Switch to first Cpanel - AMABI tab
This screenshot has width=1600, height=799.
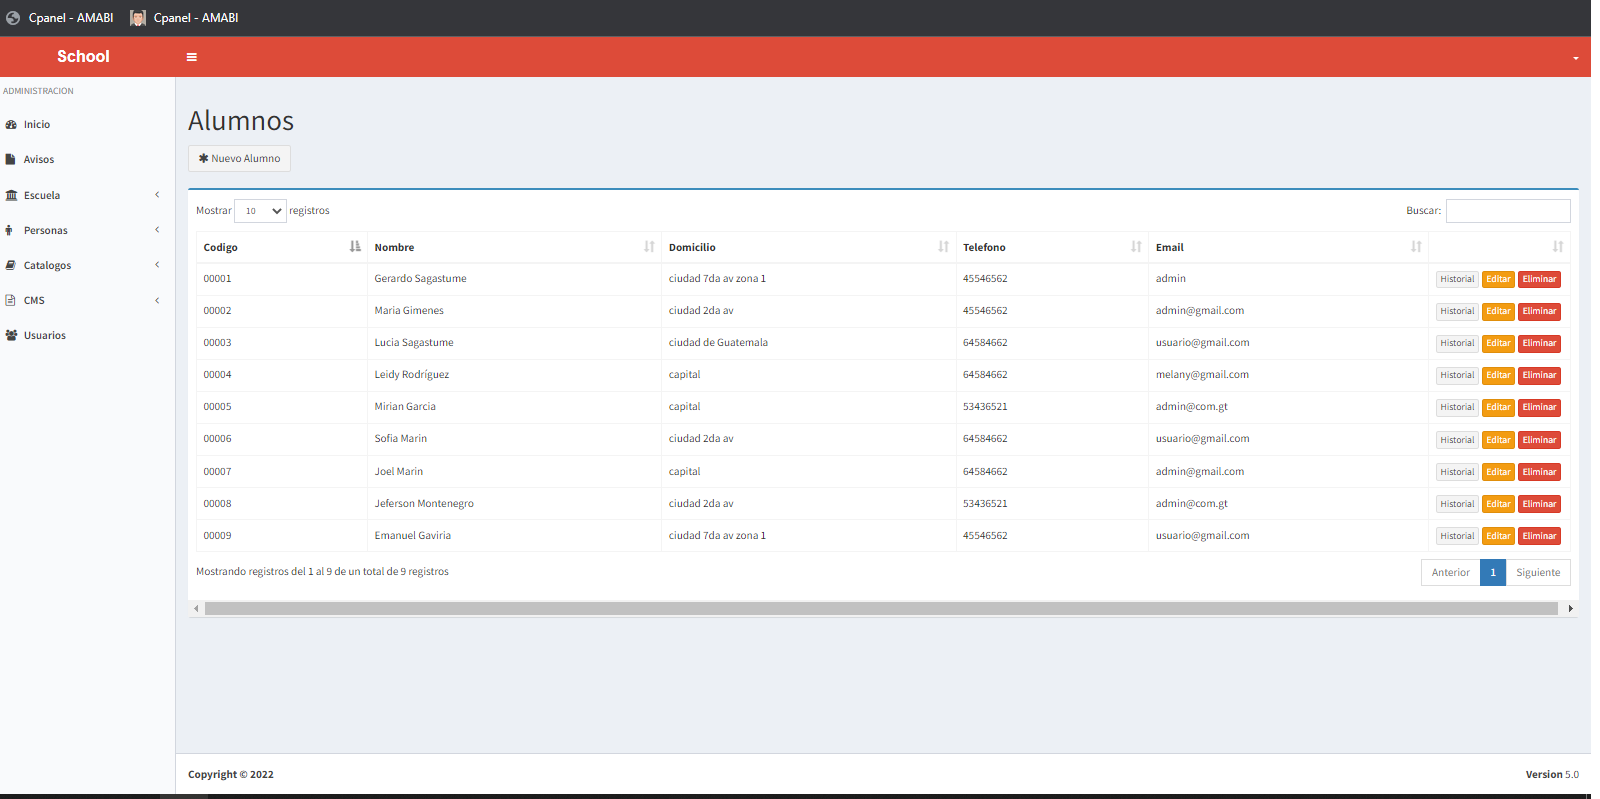click(60, 18)
